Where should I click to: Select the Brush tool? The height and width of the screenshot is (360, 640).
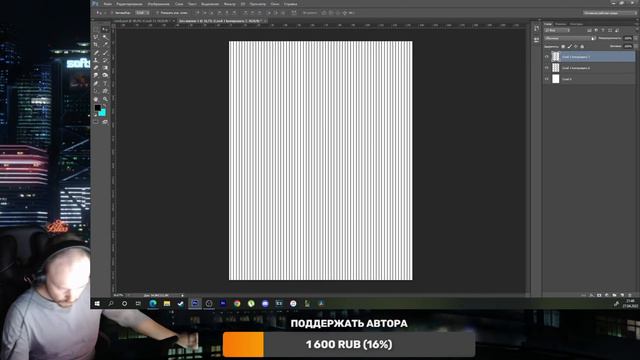(x=105, y=53)
